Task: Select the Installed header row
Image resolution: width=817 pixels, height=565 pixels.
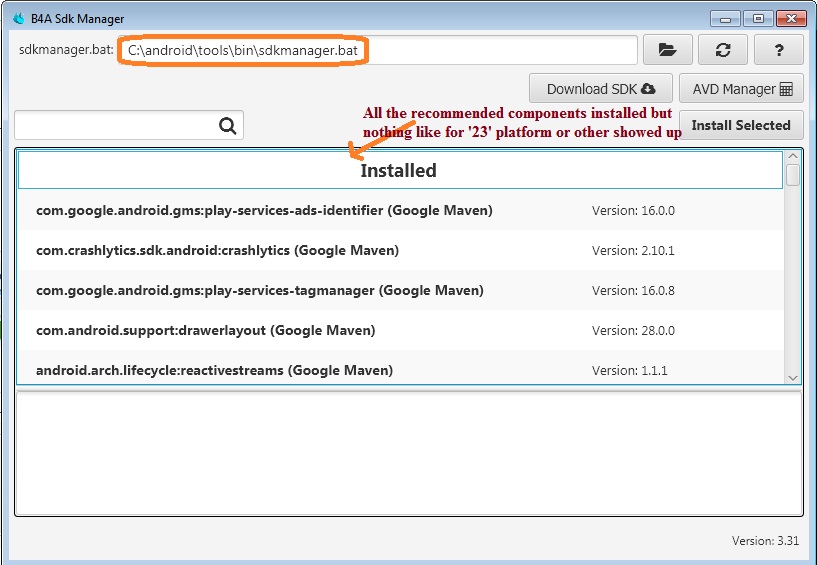Action: click(x=400, y=170)
